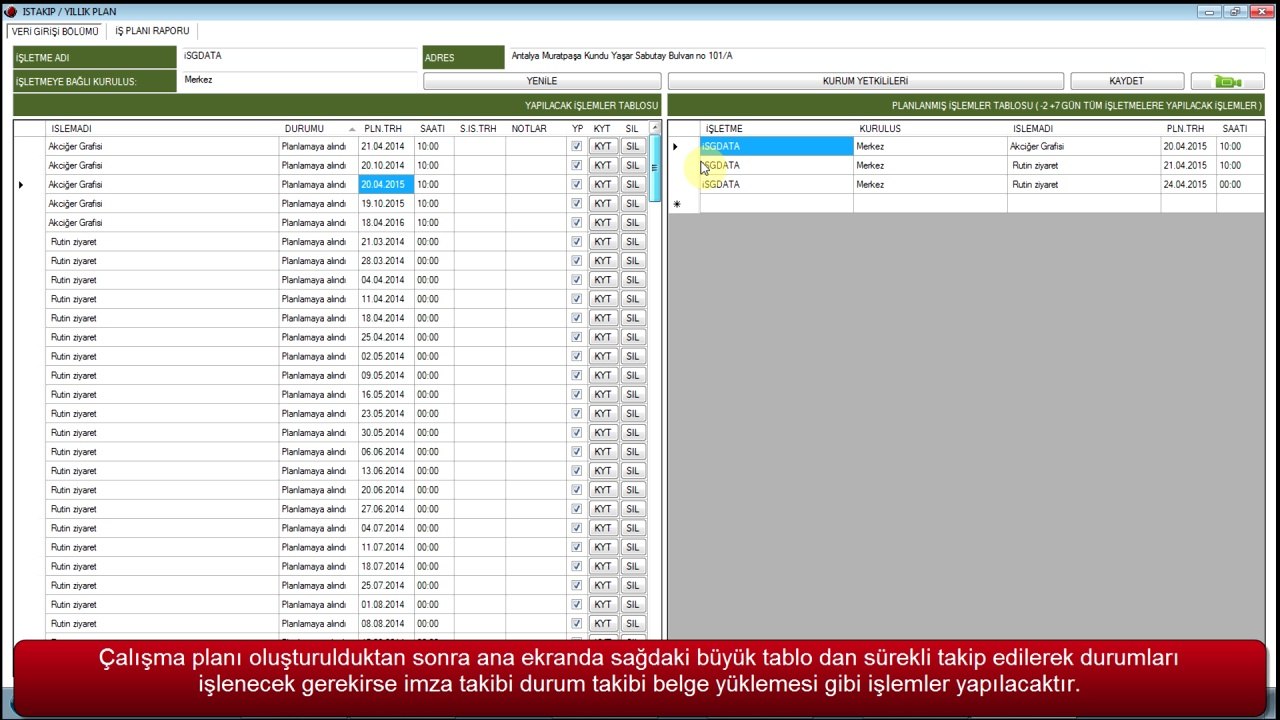Click KYT for Rutin ziyaret 25.04.2014
This screenshot has width=1280, height=720.
602,337
